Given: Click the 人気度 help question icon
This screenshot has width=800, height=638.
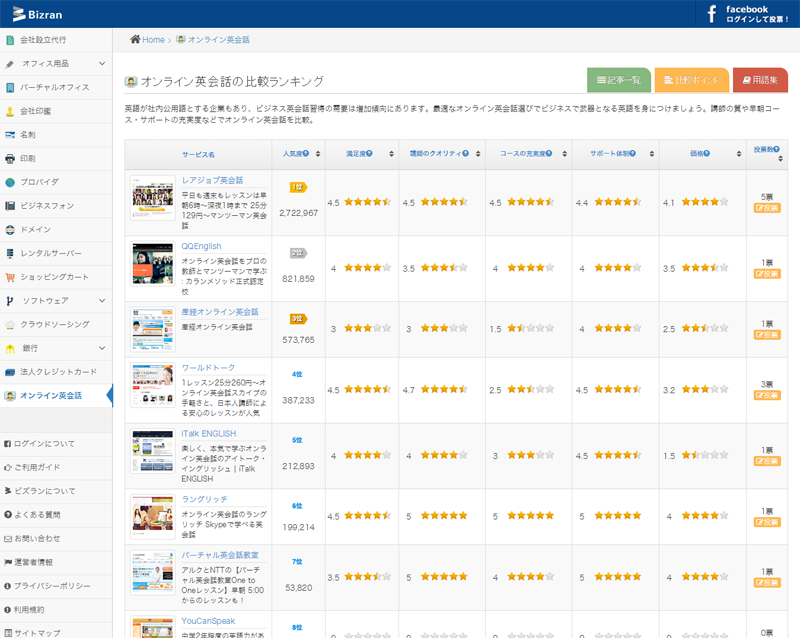Looking at the screenshot, I should pos(306,153).
